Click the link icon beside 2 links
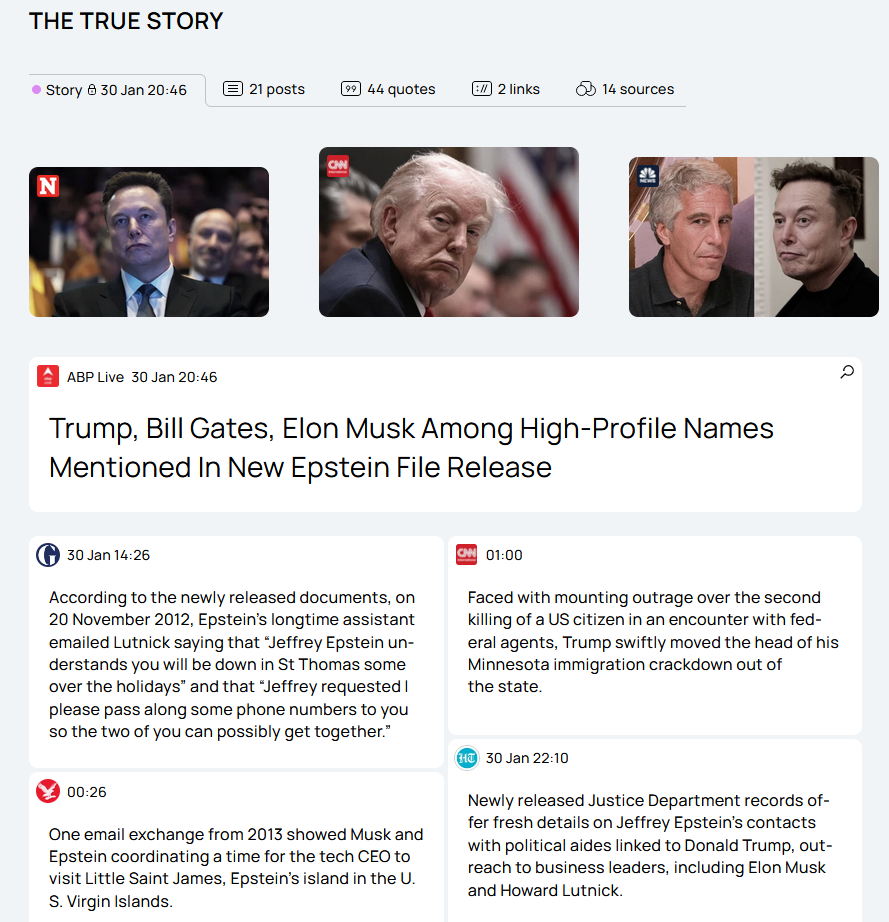 482,89
